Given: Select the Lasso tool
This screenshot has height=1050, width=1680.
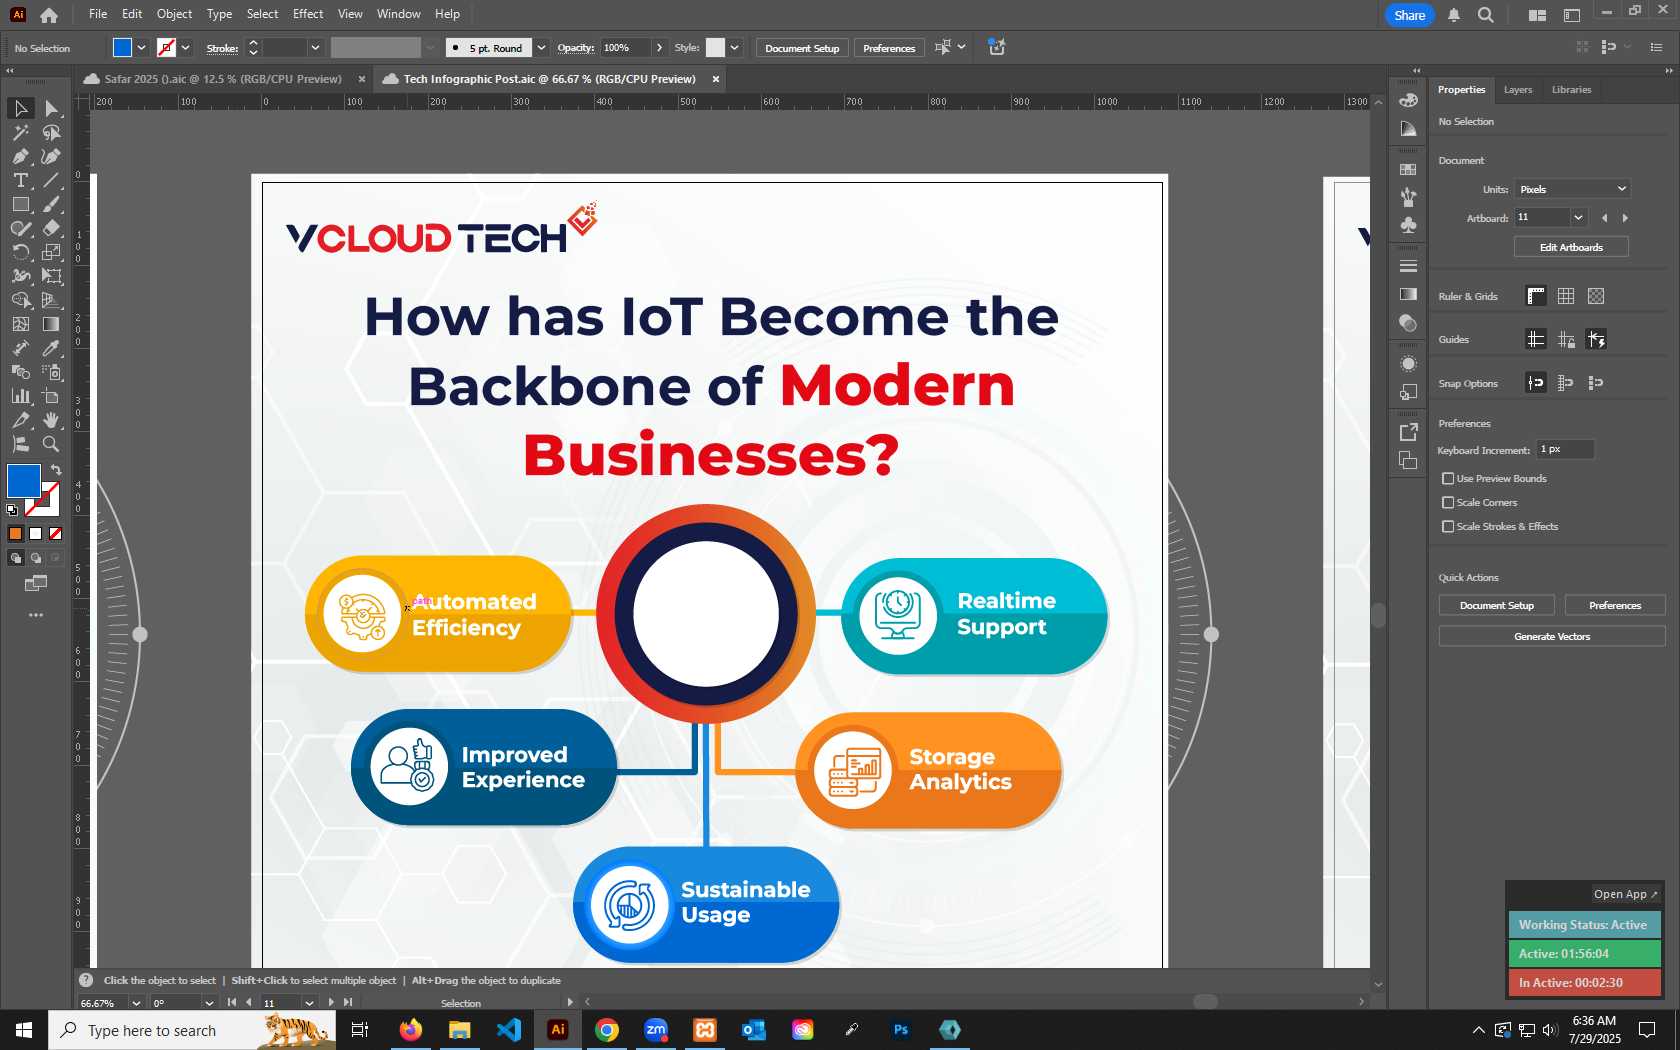Looking at the screenshot, I should click(x=51, y=132).
